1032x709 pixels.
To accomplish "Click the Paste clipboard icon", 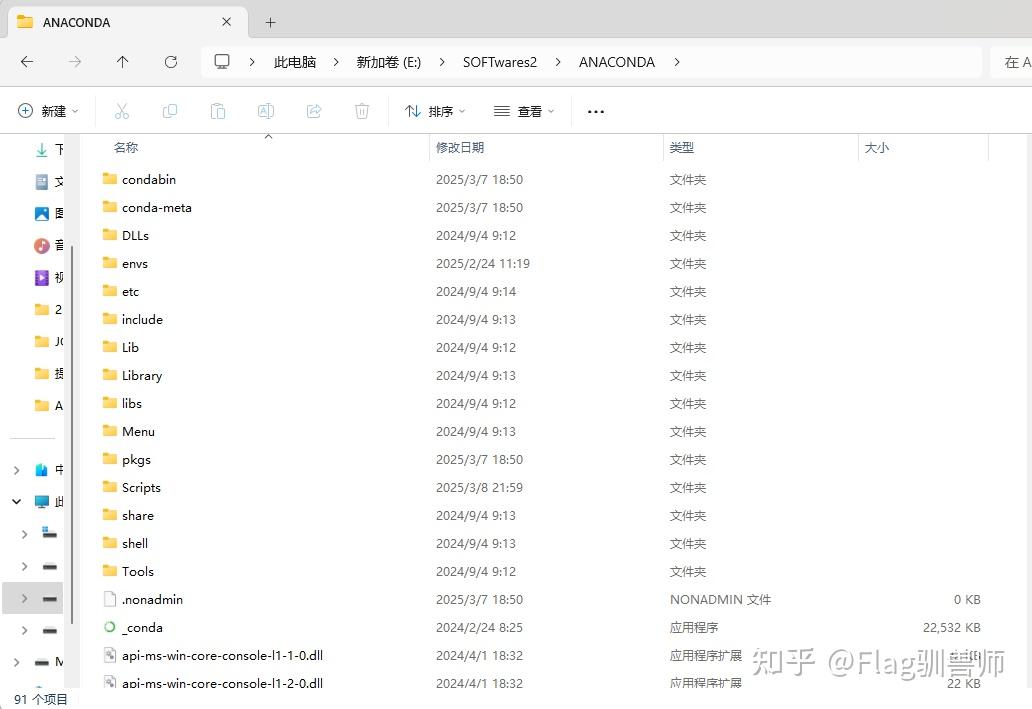I will coord(218,111).
